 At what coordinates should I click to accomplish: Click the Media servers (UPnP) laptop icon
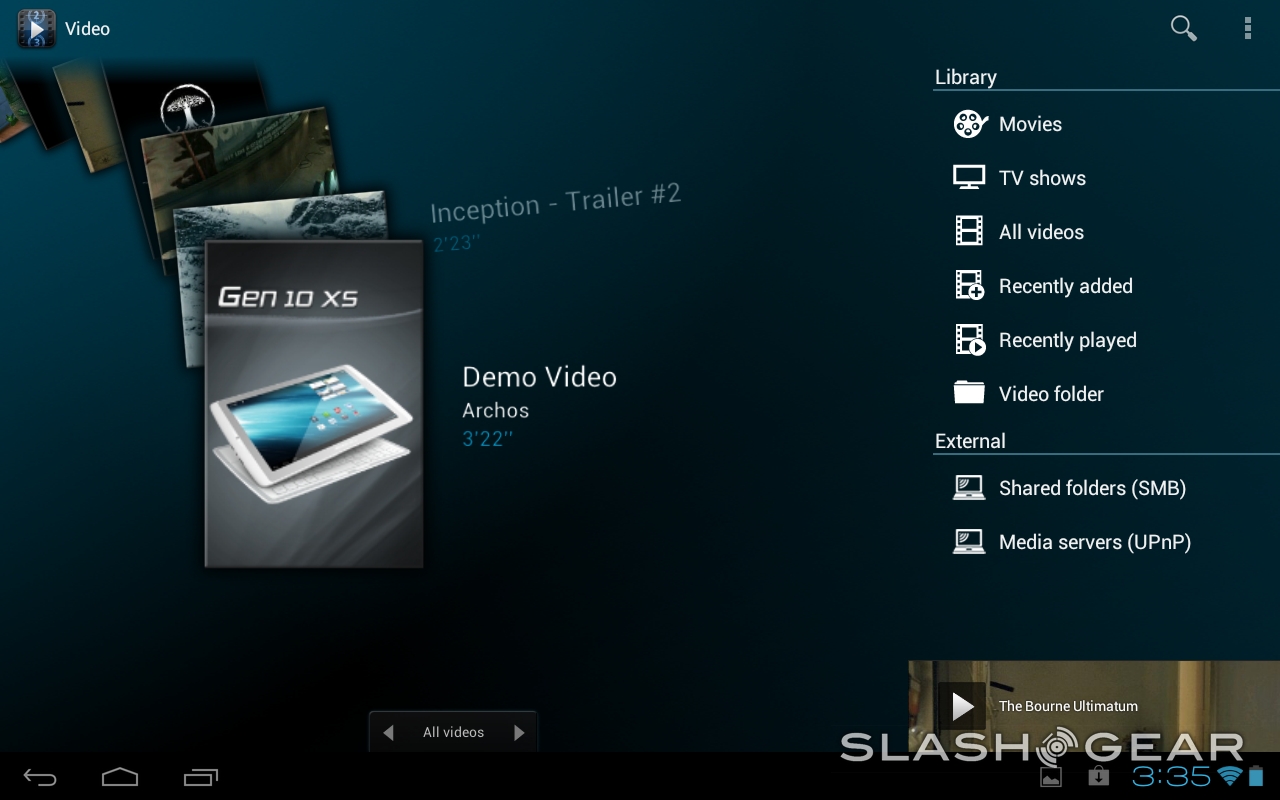coord(969,542)
